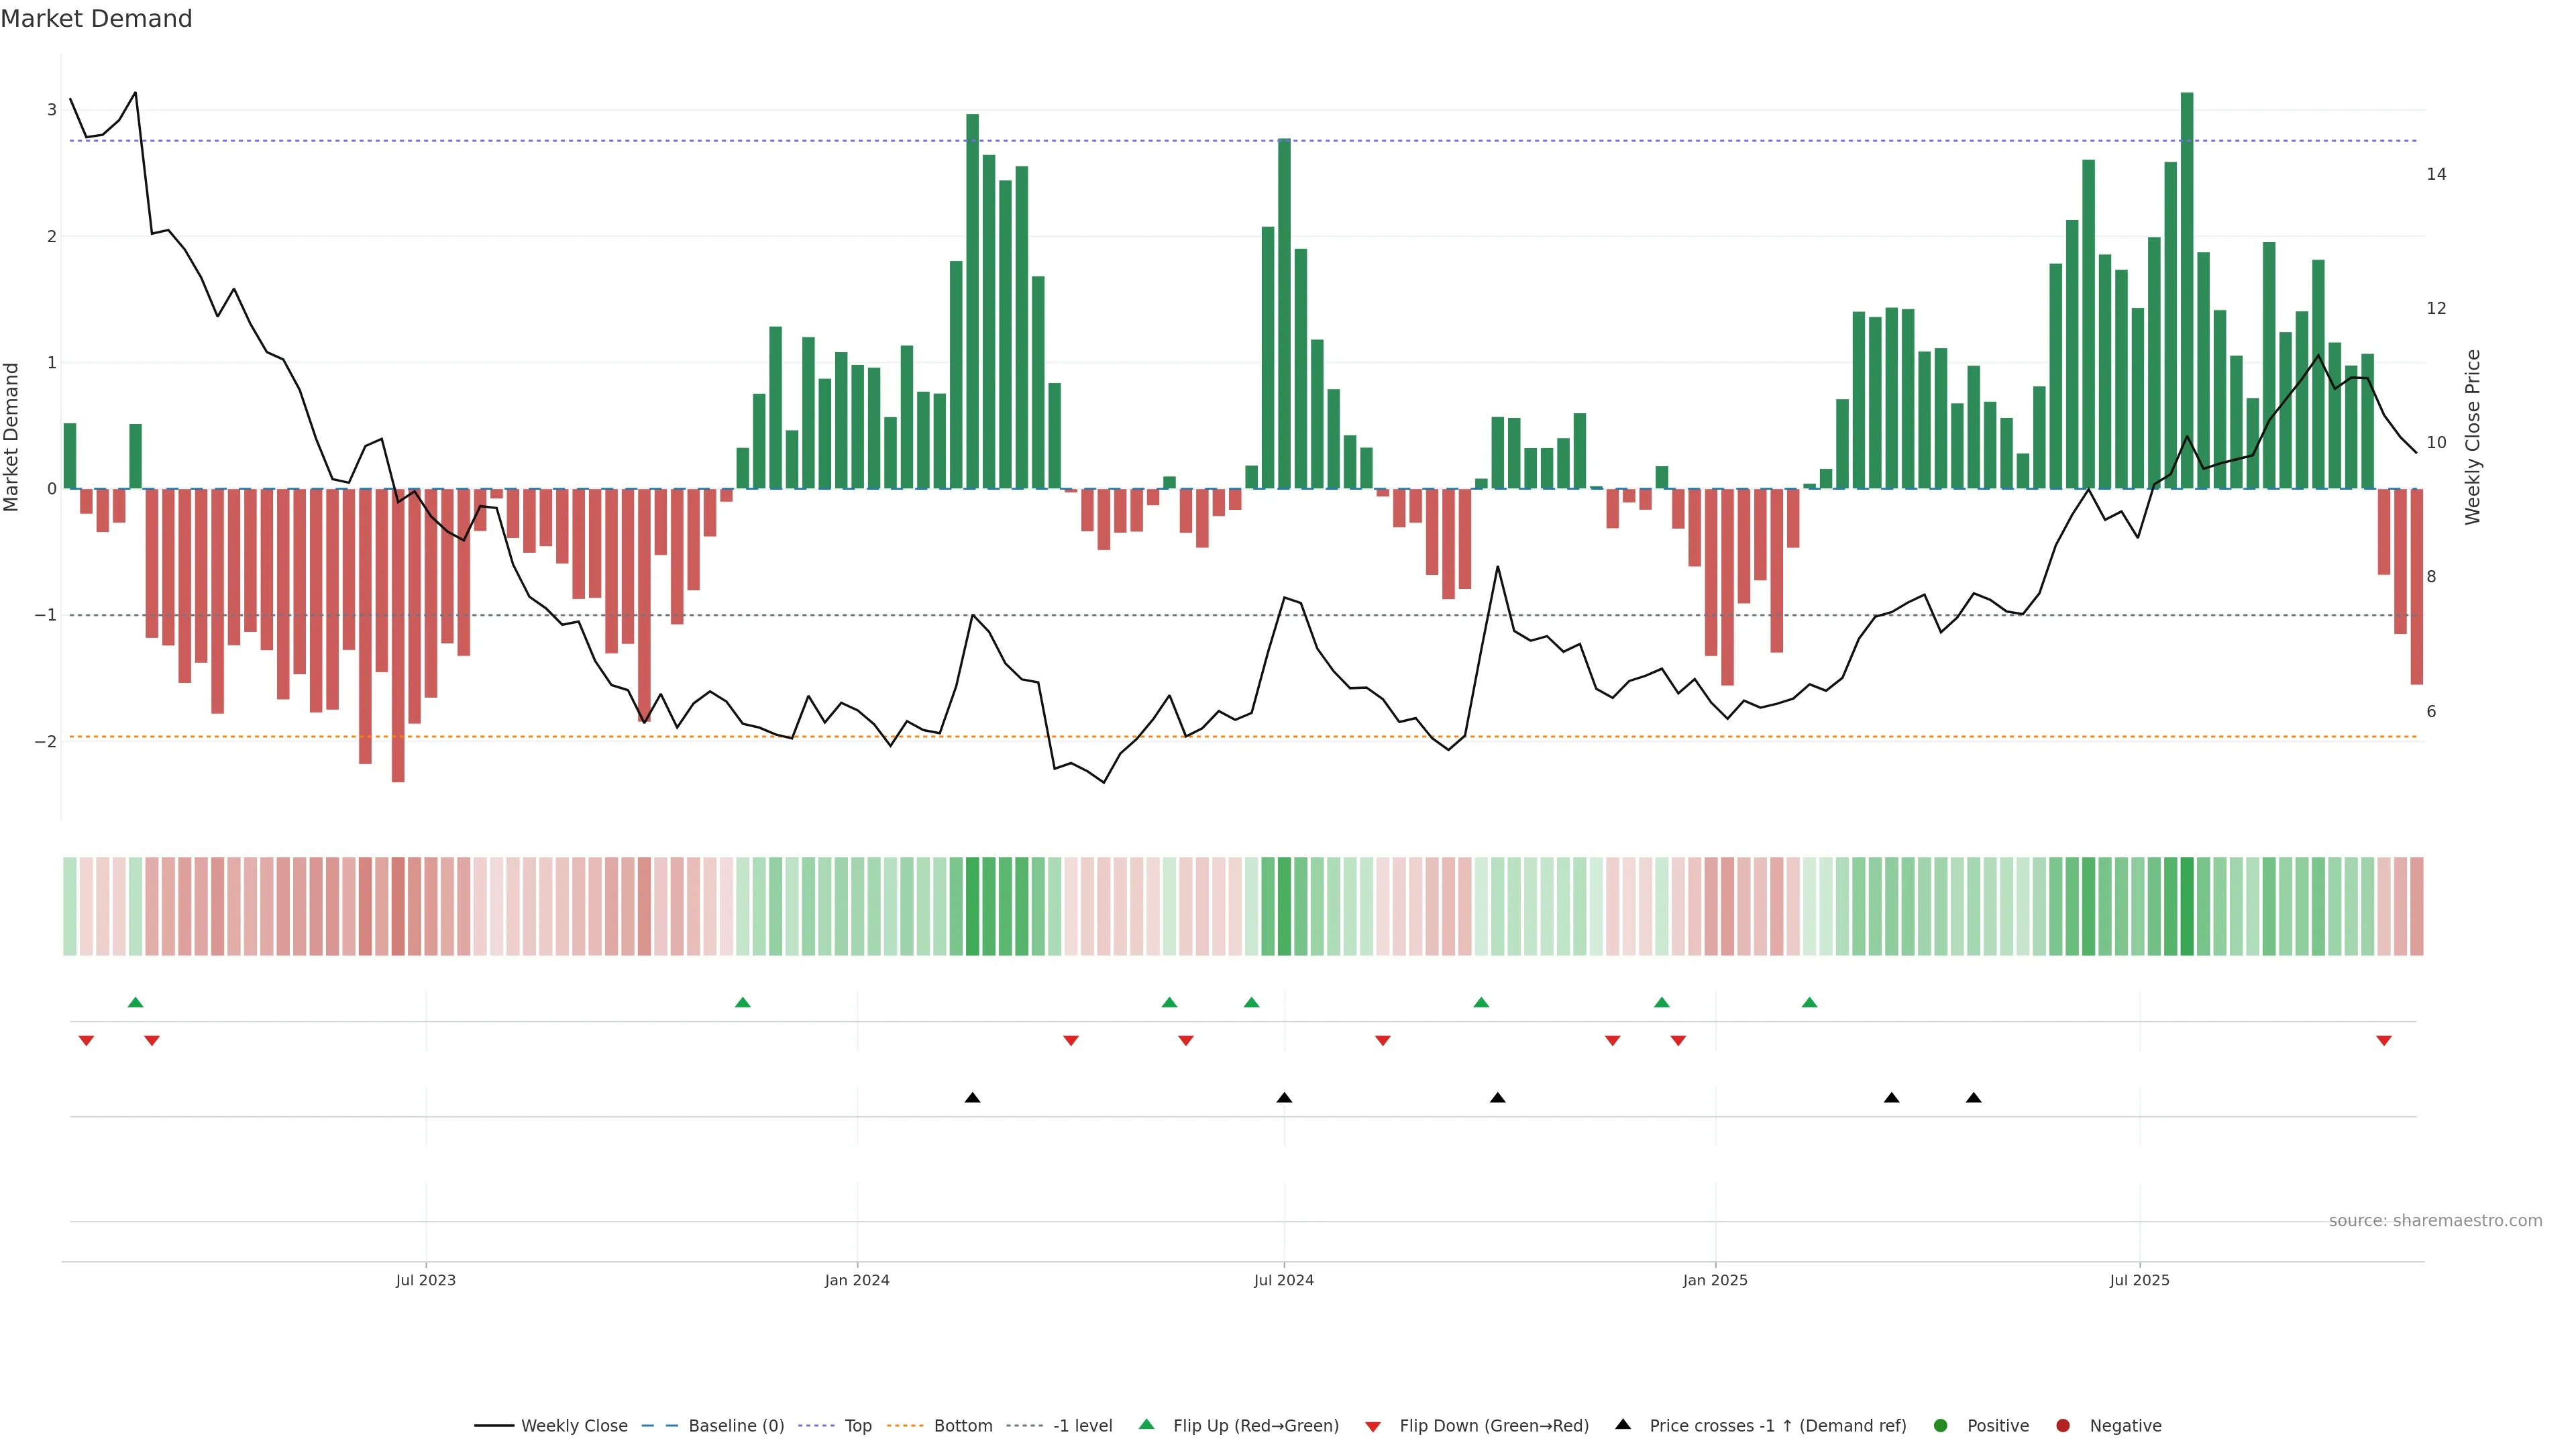Toggle the Top dotted line legend entry

pyautogui.click(x=857, y=1426)
